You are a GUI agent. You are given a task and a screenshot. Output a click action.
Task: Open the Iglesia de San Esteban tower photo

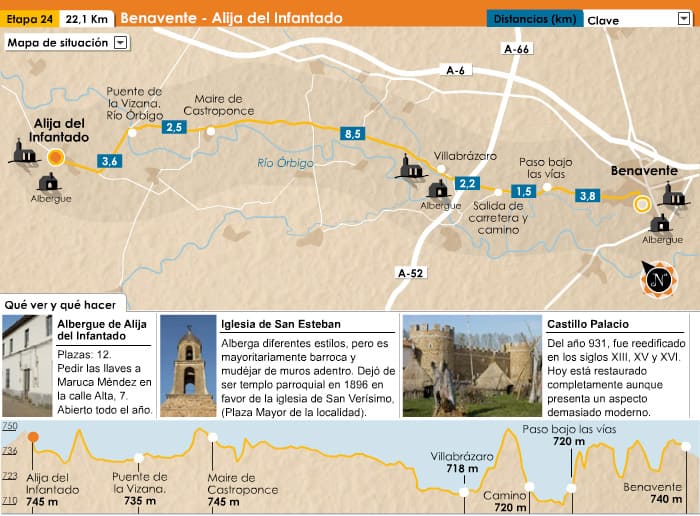188,366
